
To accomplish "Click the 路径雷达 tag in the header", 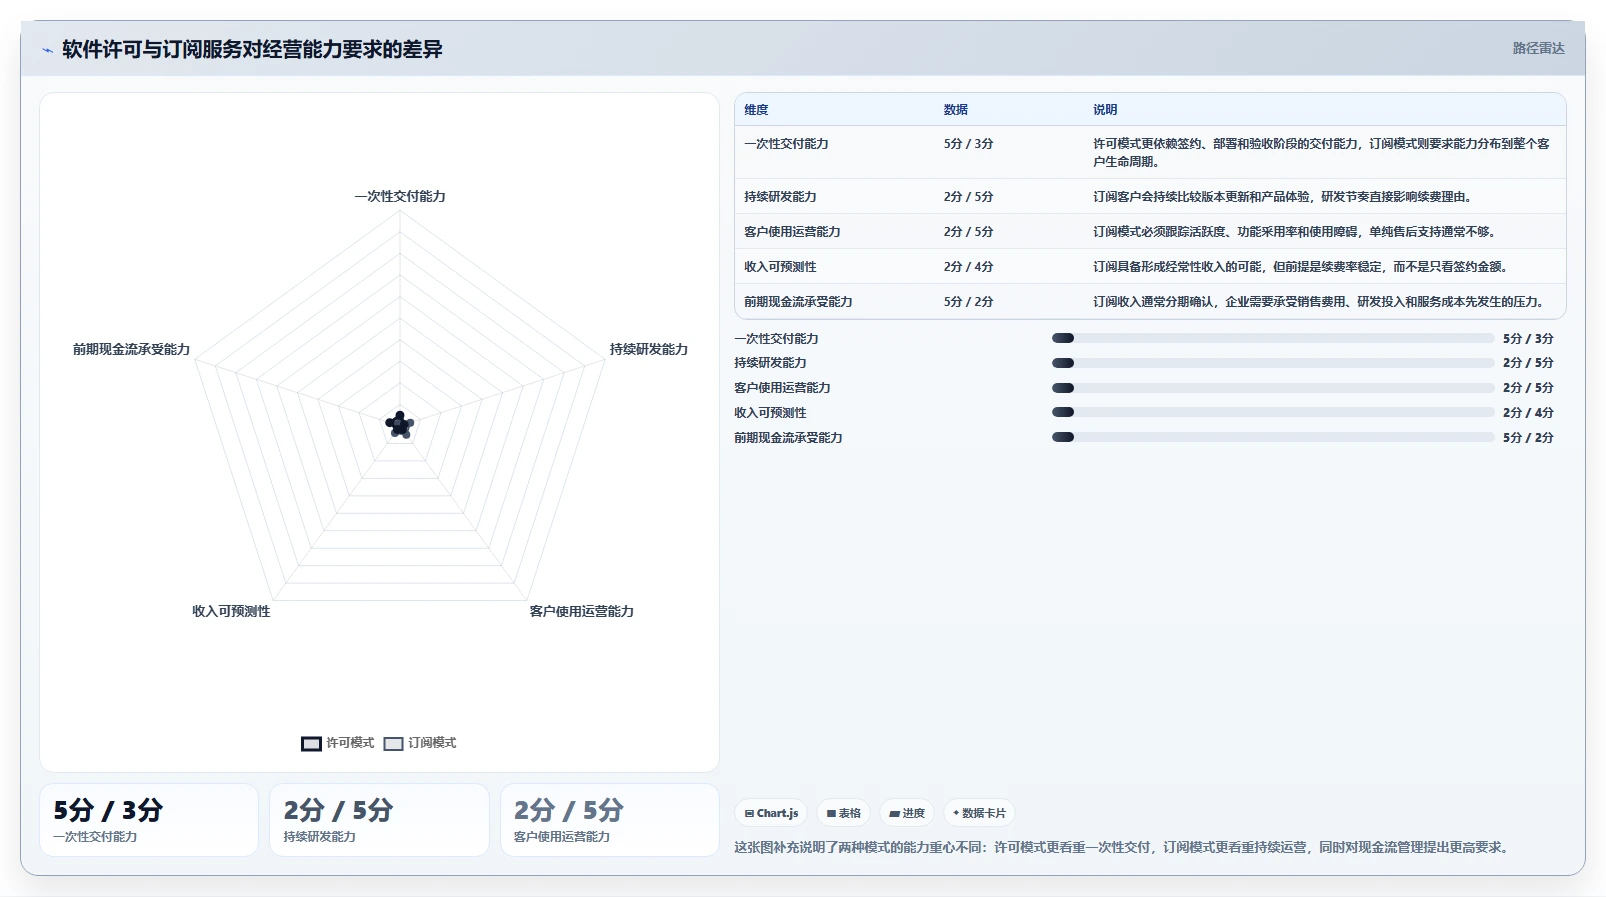I will 1538,48.
